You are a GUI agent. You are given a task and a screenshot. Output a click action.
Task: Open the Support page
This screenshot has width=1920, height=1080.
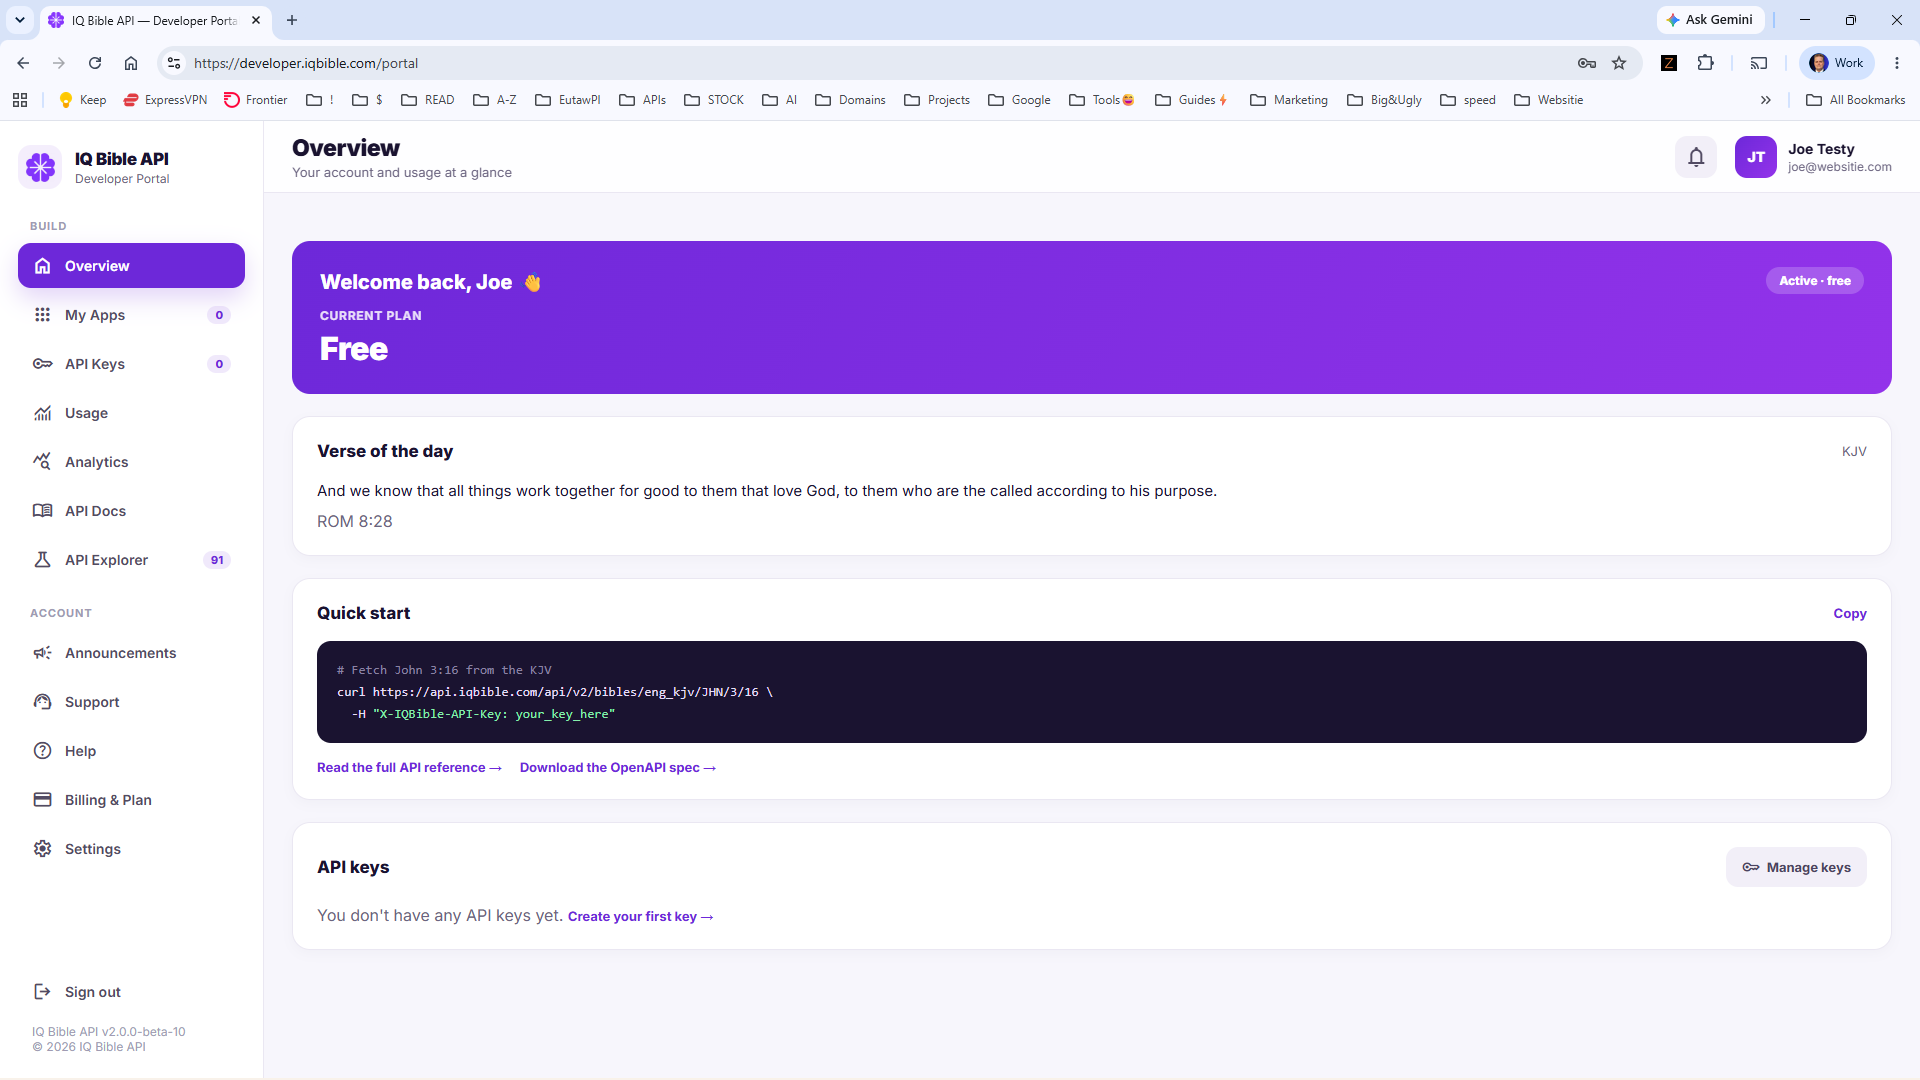[131, 702]
